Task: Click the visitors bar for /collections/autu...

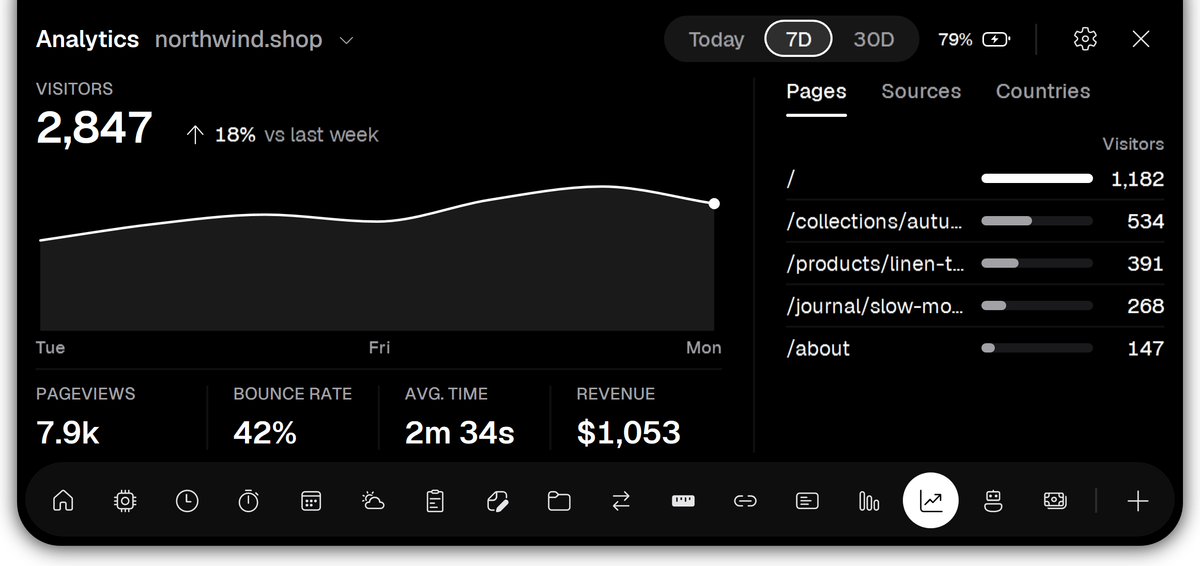Action: point(1037,221)
